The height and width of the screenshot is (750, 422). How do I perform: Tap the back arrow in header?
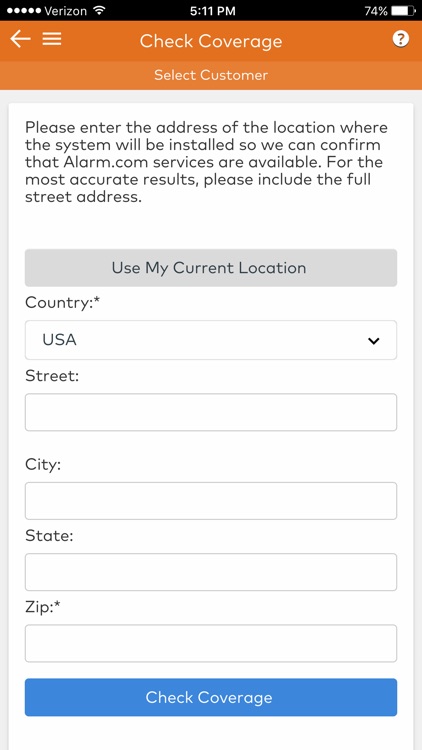20,40
